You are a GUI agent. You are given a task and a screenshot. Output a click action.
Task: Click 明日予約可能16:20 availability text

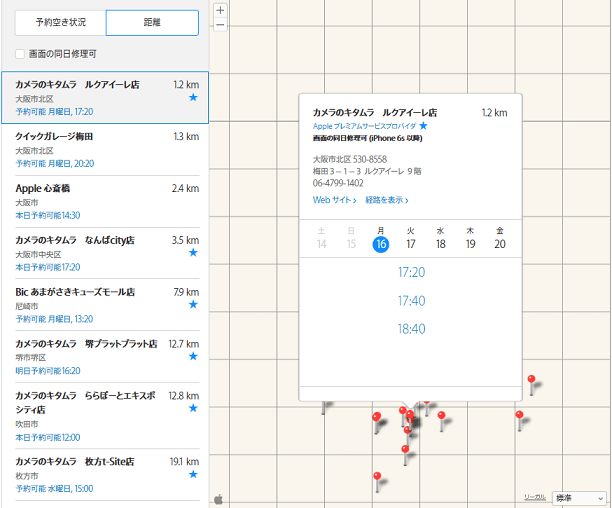(x=48, y=371)
